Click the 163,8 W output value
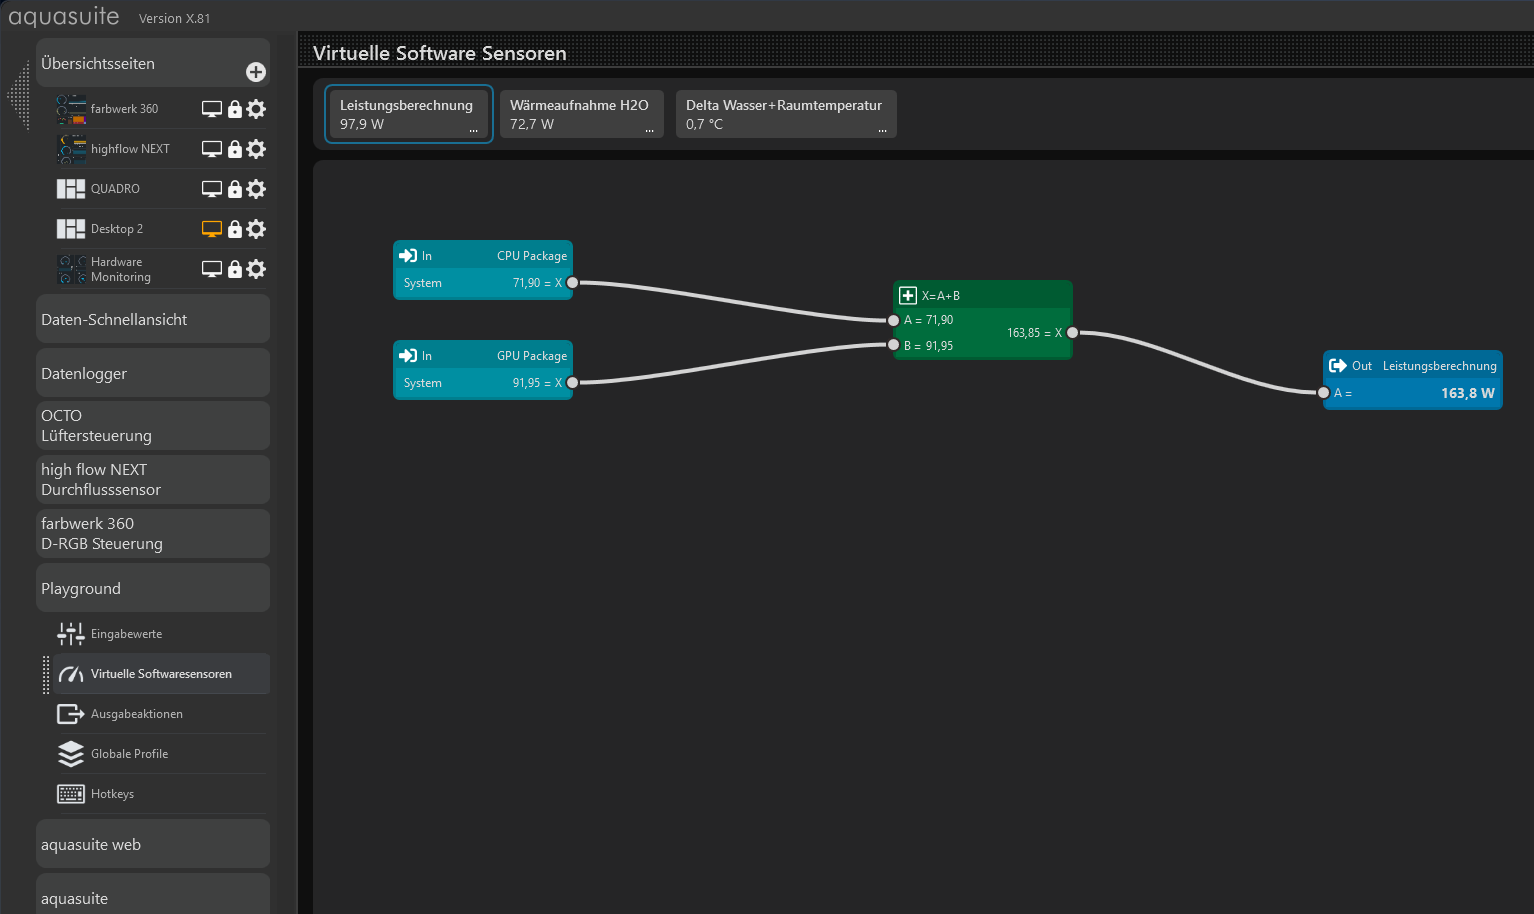Image resolution: width=1534 pixels, height=914 pixels. pyautogui.click(x=1468, y=393)
